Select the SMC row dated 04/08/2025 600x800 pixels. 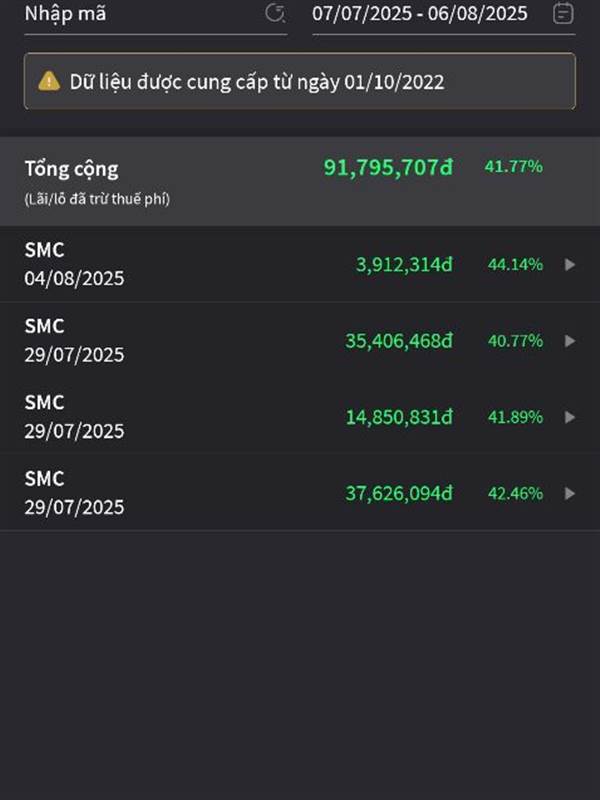[x=300, y=264]
